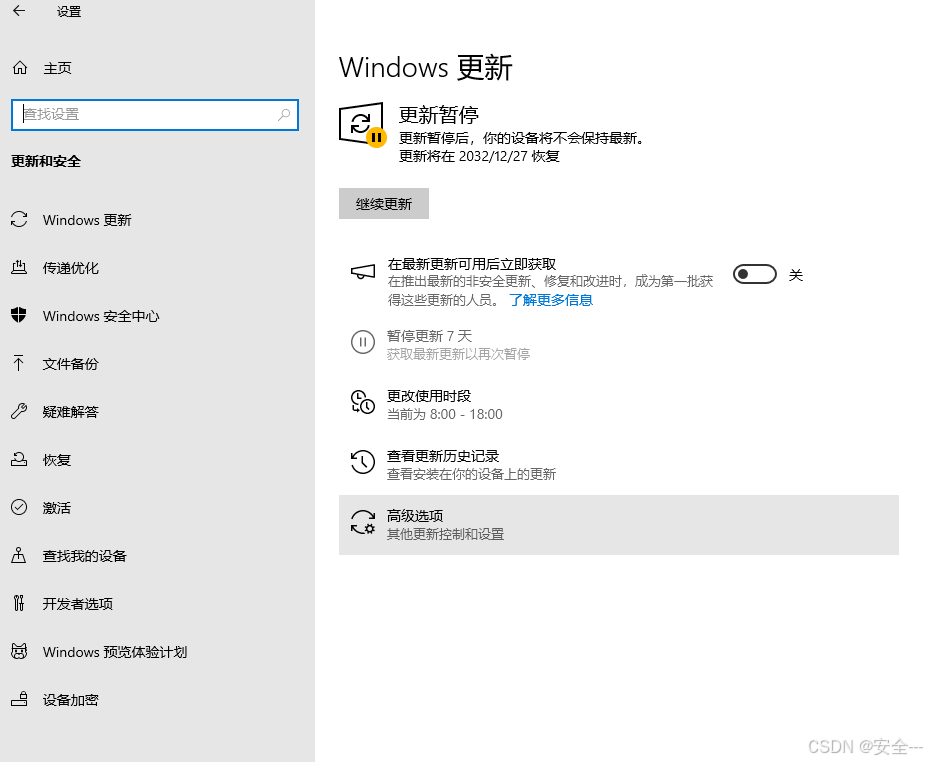Select the 恢复 icon
Image resolution: width=927 pixels, height=762 pixels.
[x=19, y=459]
